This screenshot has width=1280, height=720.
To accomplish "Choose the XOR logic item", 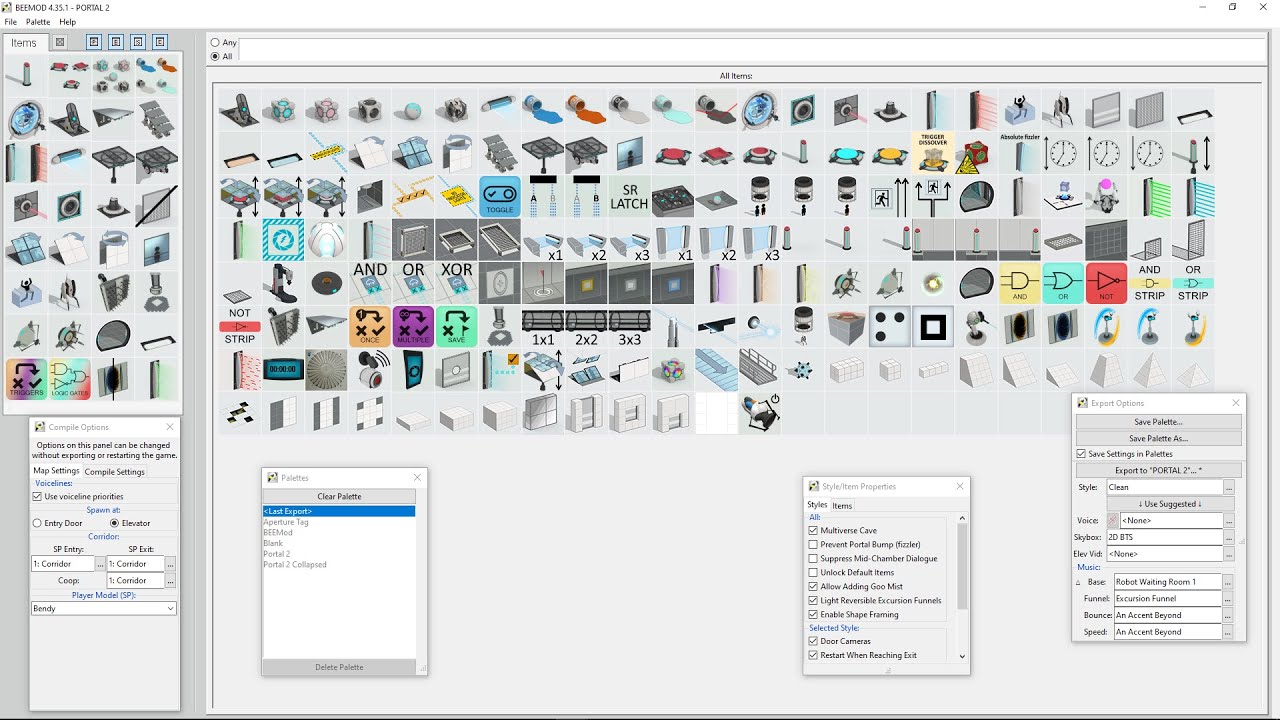I will [457, 283].
